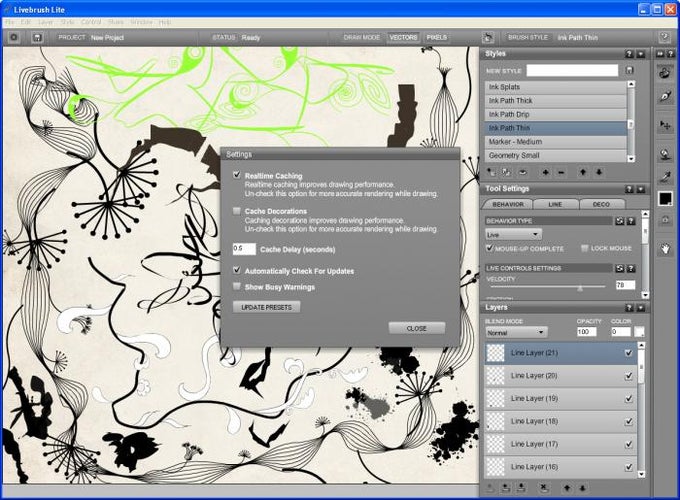The image size is (680, 500).
Task: Select the Brush tool in tools sidebar
Action: tap(665, 72)
